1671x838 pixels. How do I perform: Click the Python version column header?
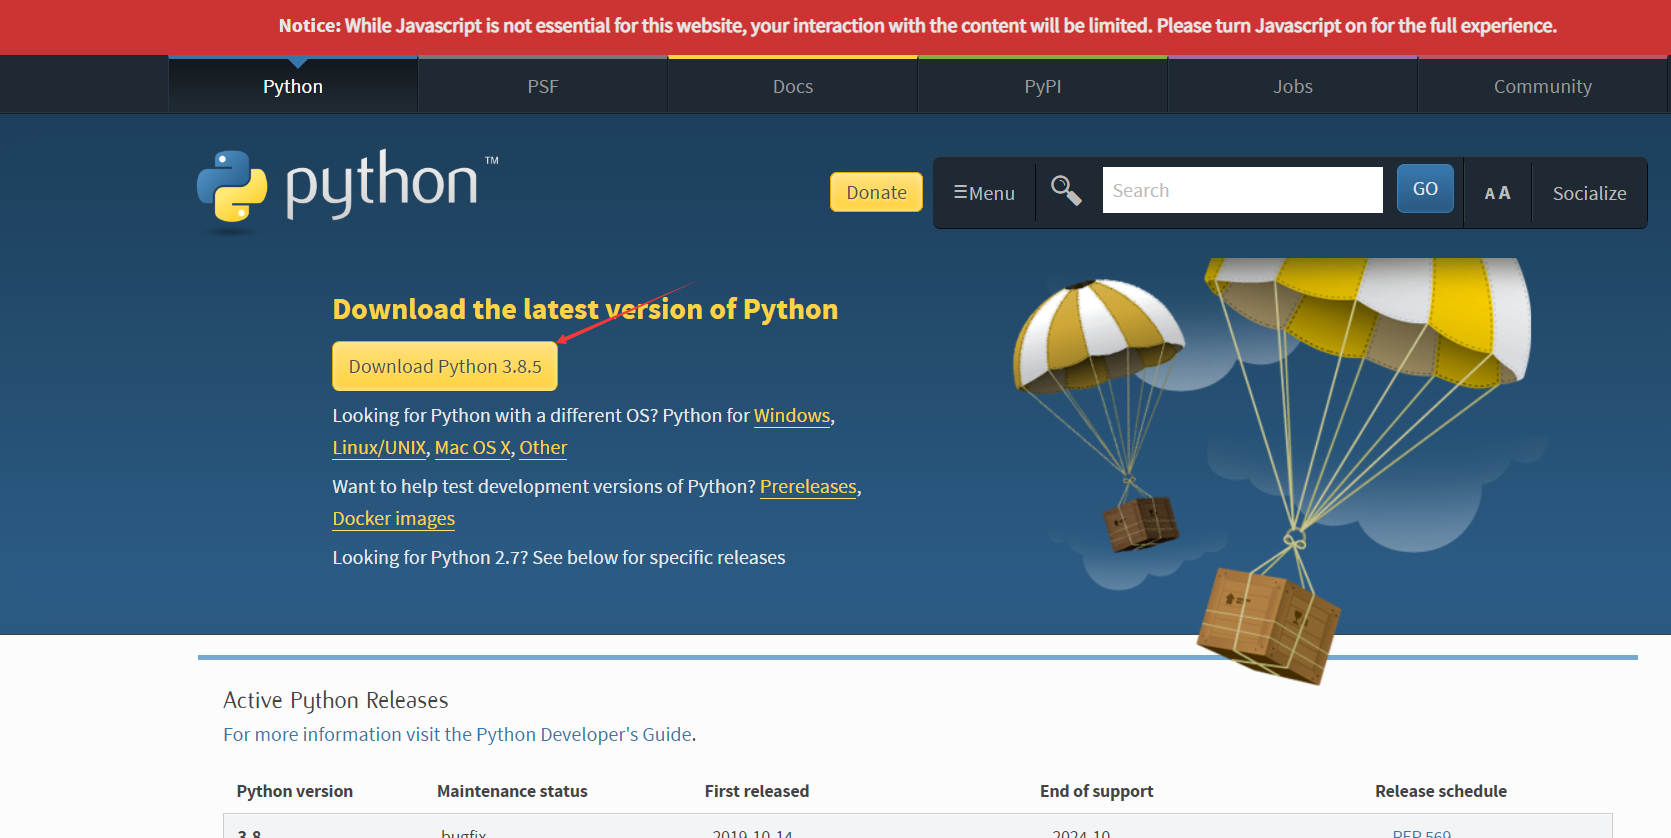click(x=295, y=791)
